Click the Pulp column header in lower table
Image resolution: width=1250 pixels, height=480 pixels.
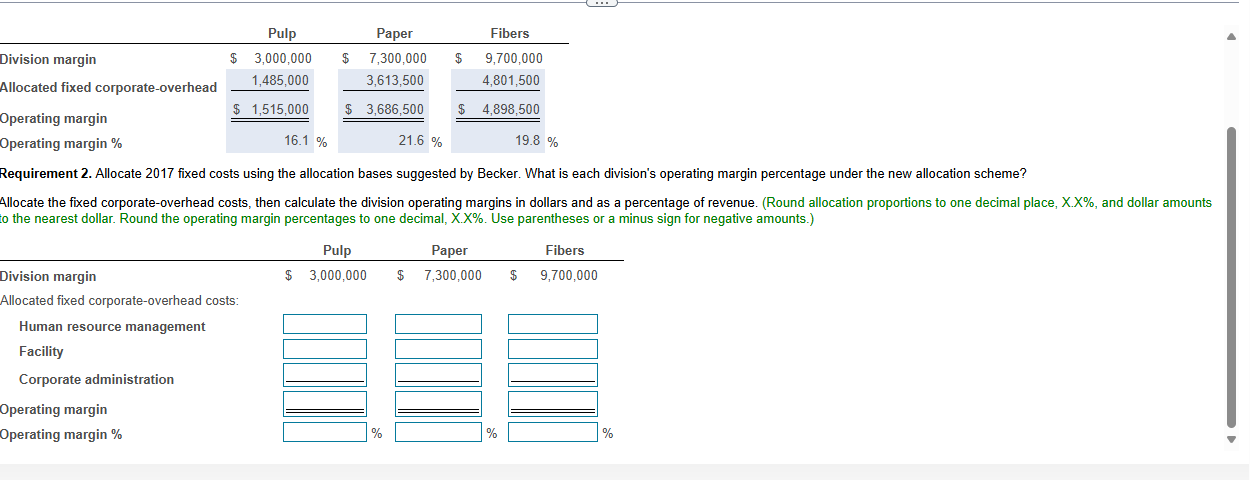tap(337, 250)
